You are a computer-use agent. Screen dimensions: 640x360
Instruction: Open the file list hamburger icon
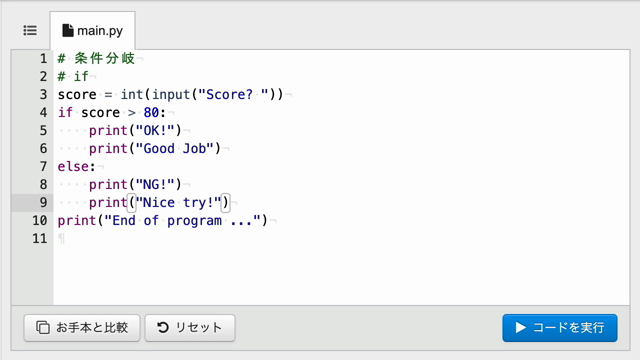30,31
